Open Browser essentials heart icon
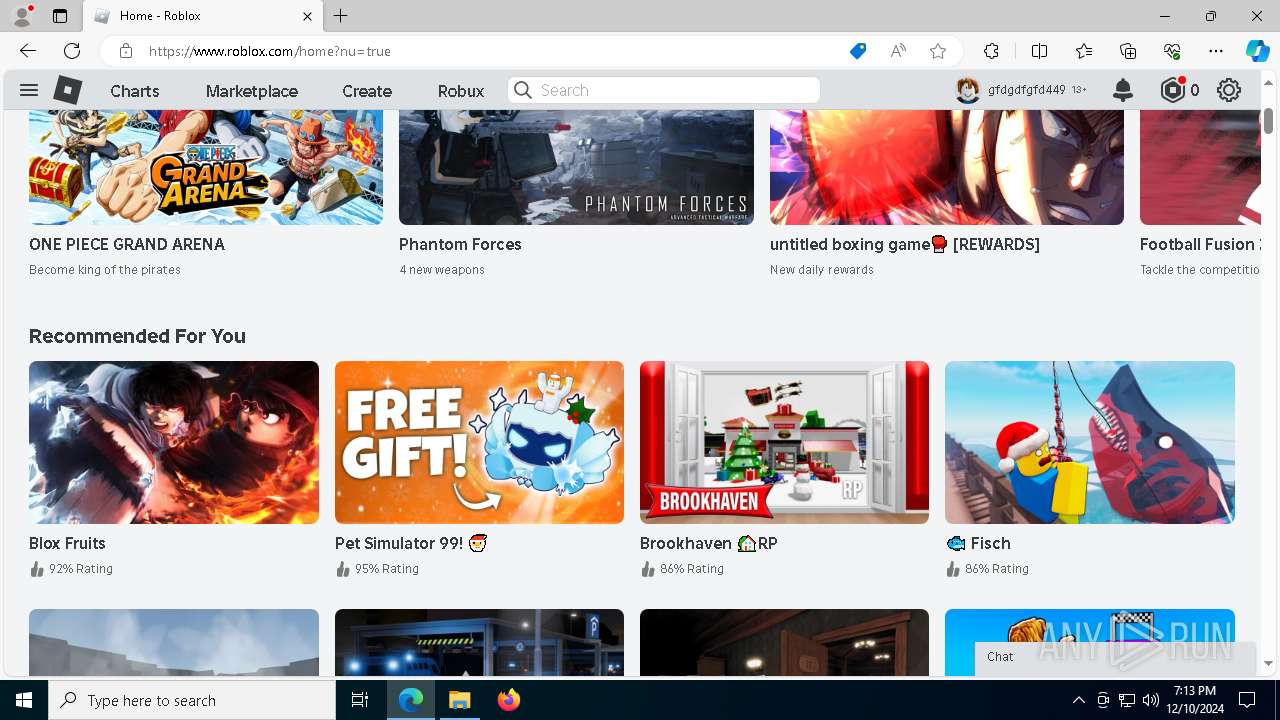This screenshot has height=720, width=1280. tap(1172, 51)
